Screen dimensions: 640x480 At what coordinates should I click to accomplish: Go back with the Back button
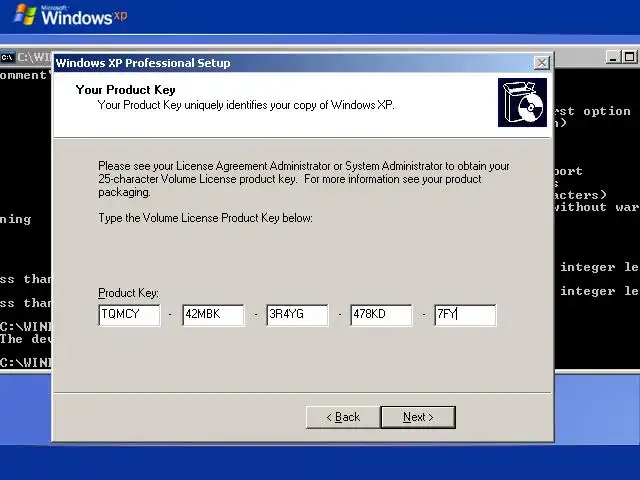(343, 417)
